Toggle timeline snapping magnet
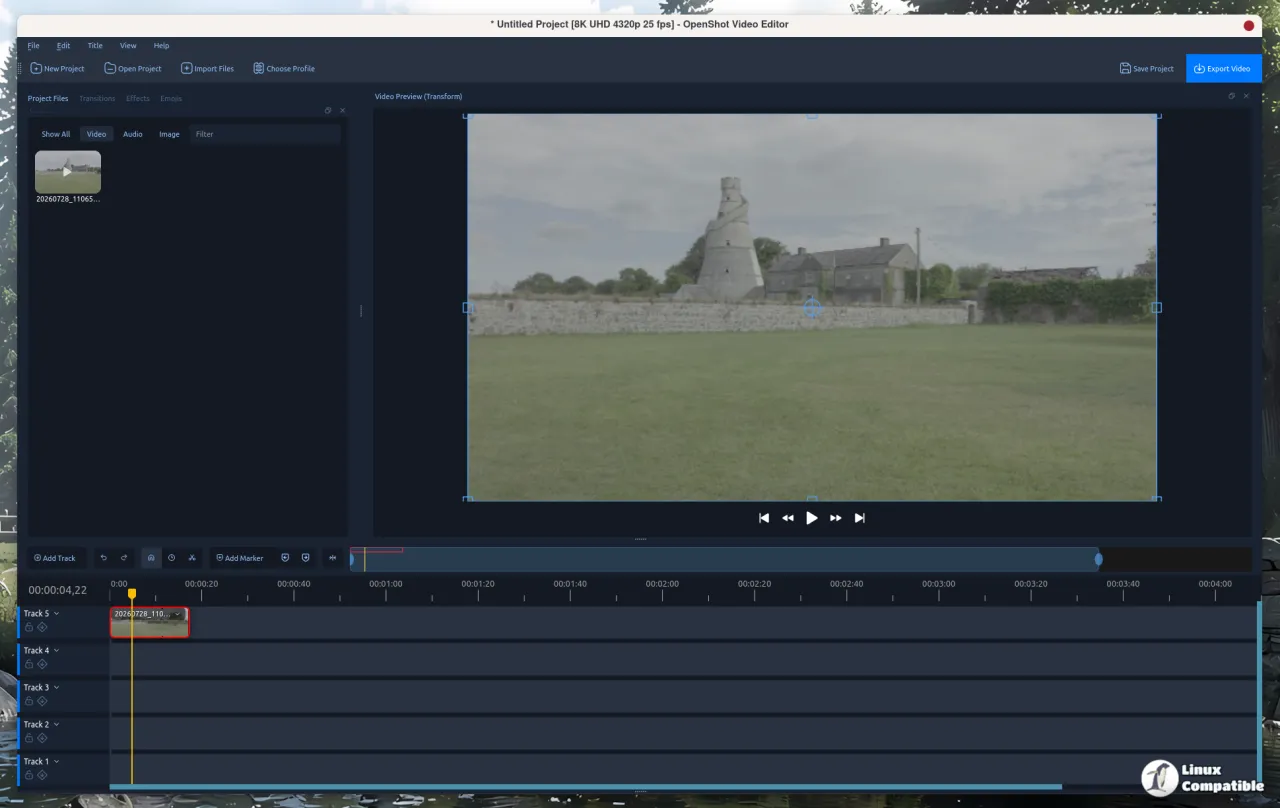 (x=151, y=558)
